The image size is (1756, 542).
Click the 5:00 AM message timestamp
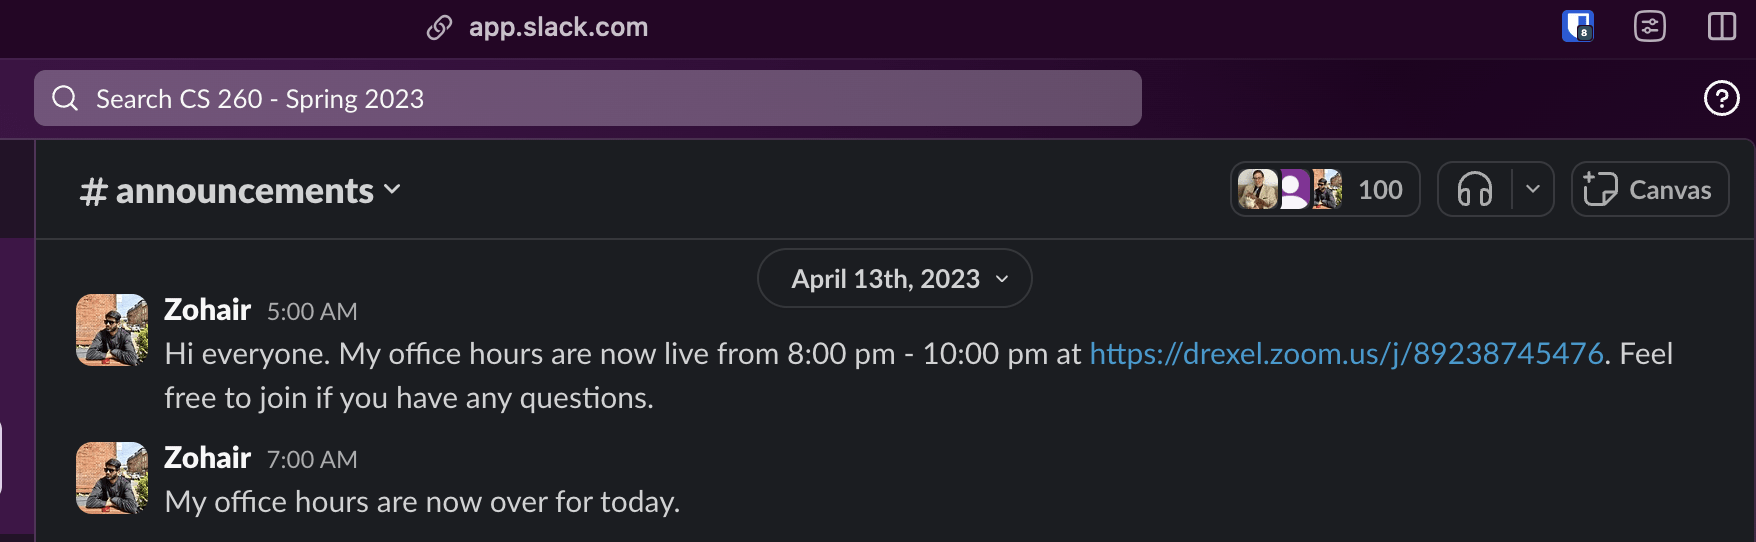point(312,312)
